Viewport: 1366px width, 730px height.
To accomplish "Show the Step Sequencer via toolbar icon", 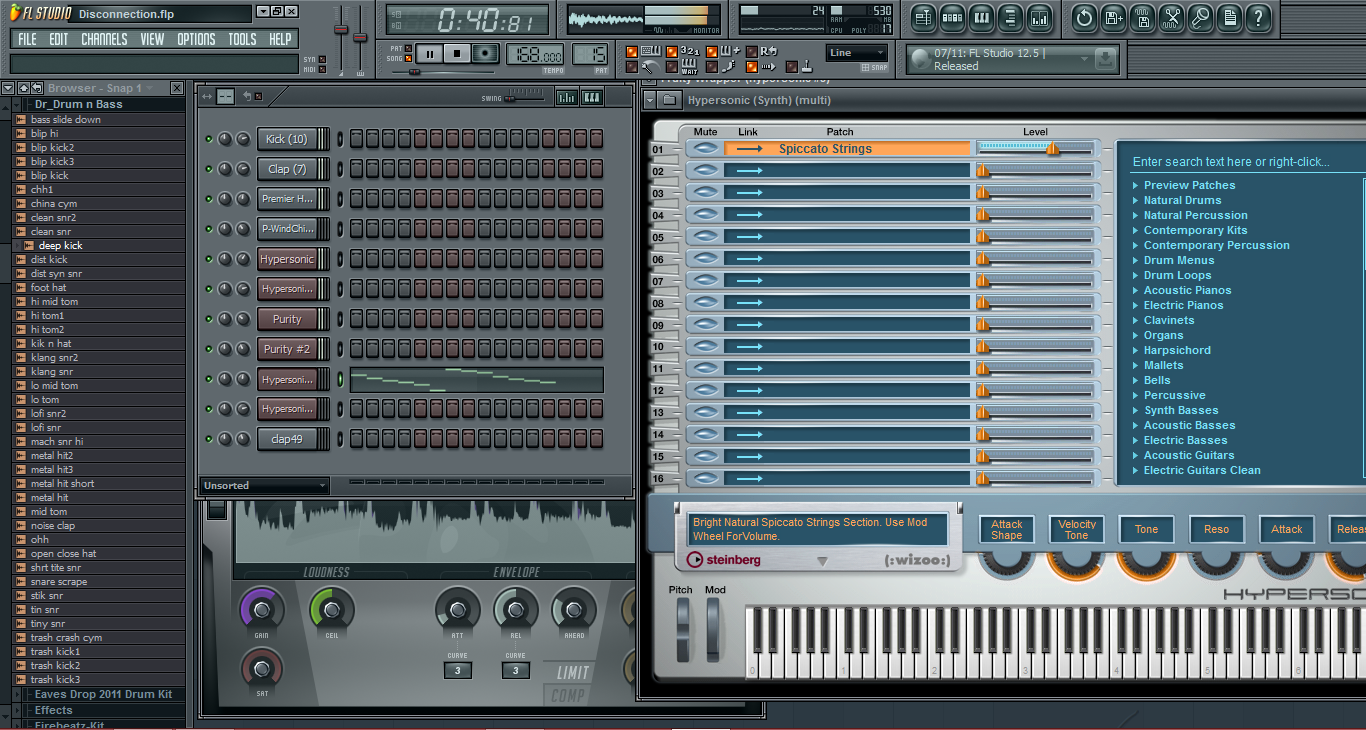I will pyautogui.click(x=952, y=17).
